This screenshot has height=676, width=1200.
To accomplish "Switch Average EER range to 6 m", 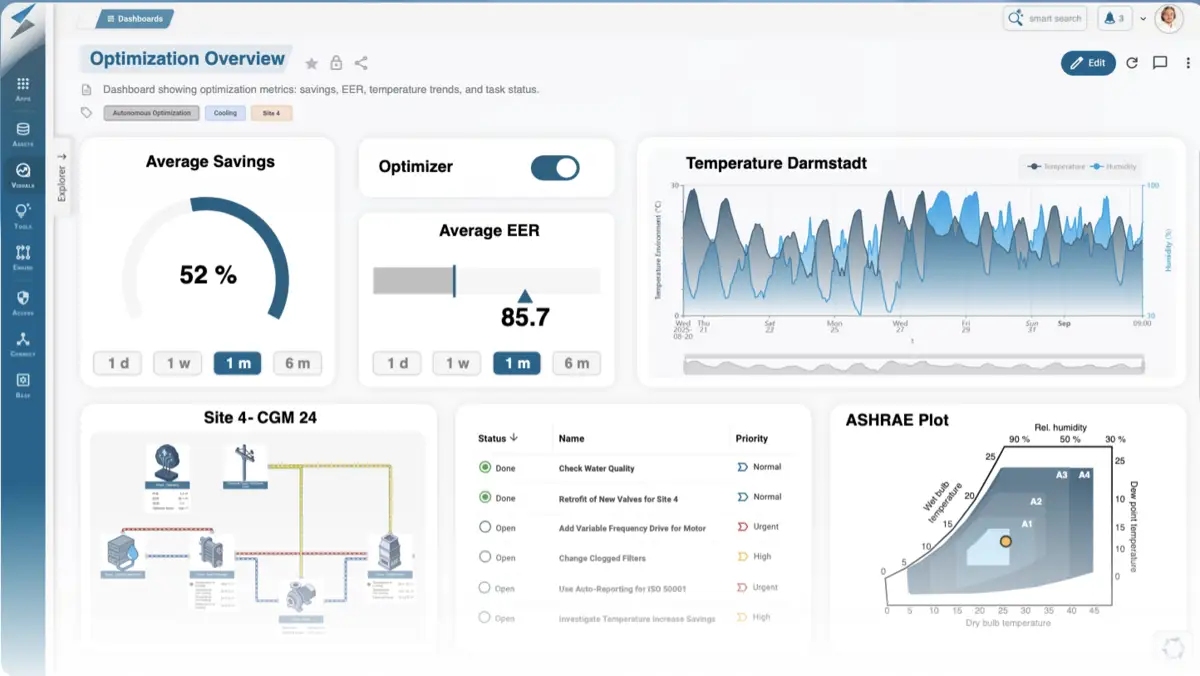I will click(576, 363).
